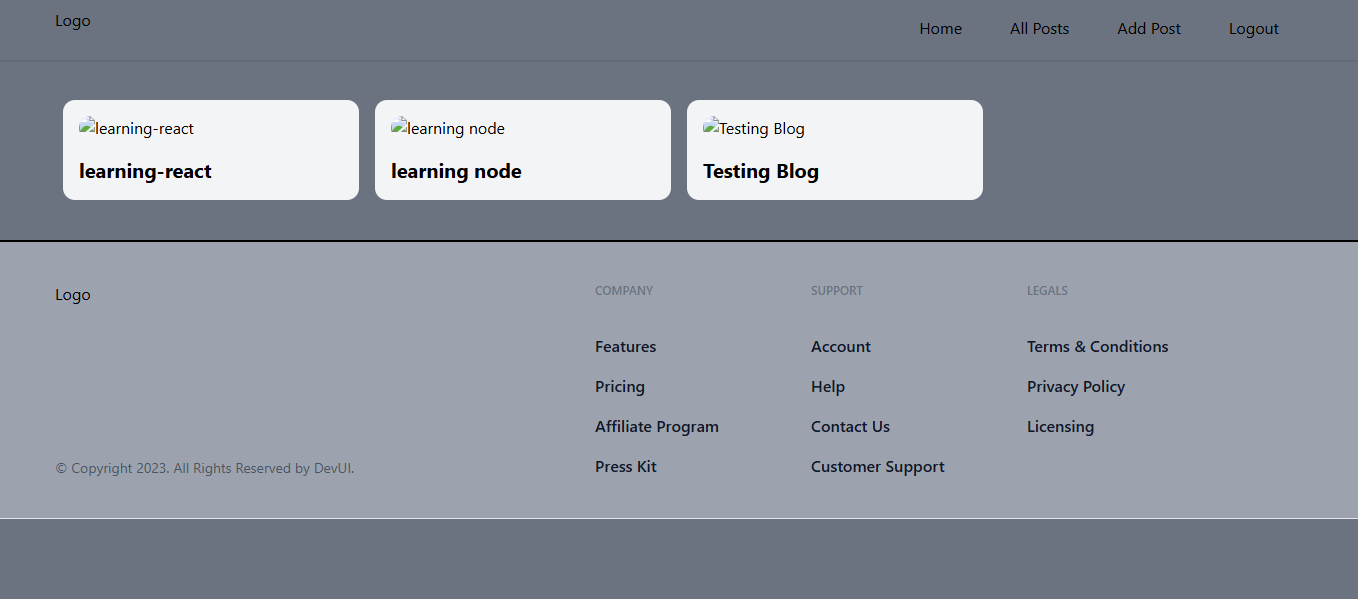Select Add Post in navbar
Viewport: 1358px width, 599px height.
coord(1148,29)
